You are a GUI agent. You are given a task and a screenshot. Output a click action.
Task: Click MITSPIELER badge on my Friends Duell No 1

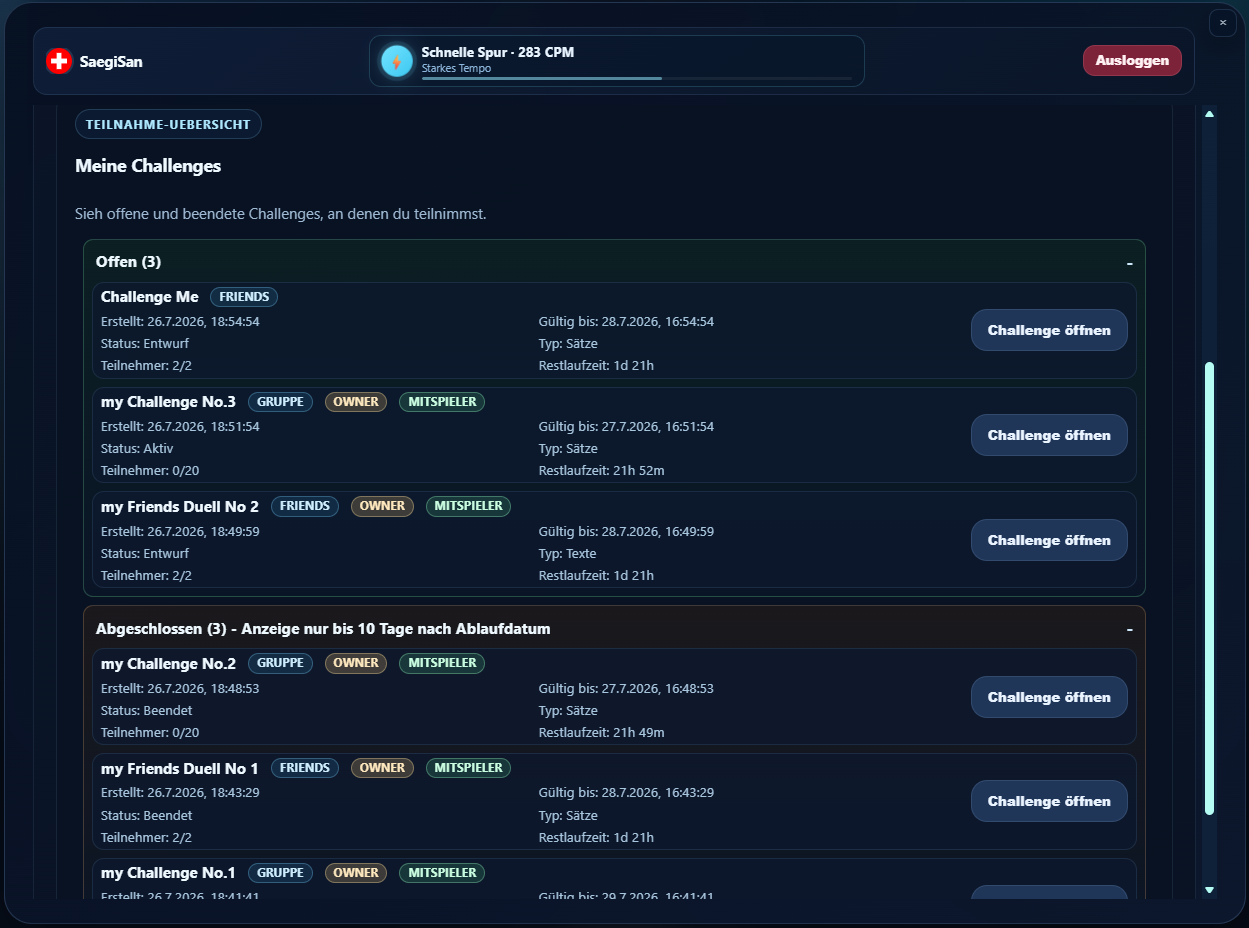point(468,768)
